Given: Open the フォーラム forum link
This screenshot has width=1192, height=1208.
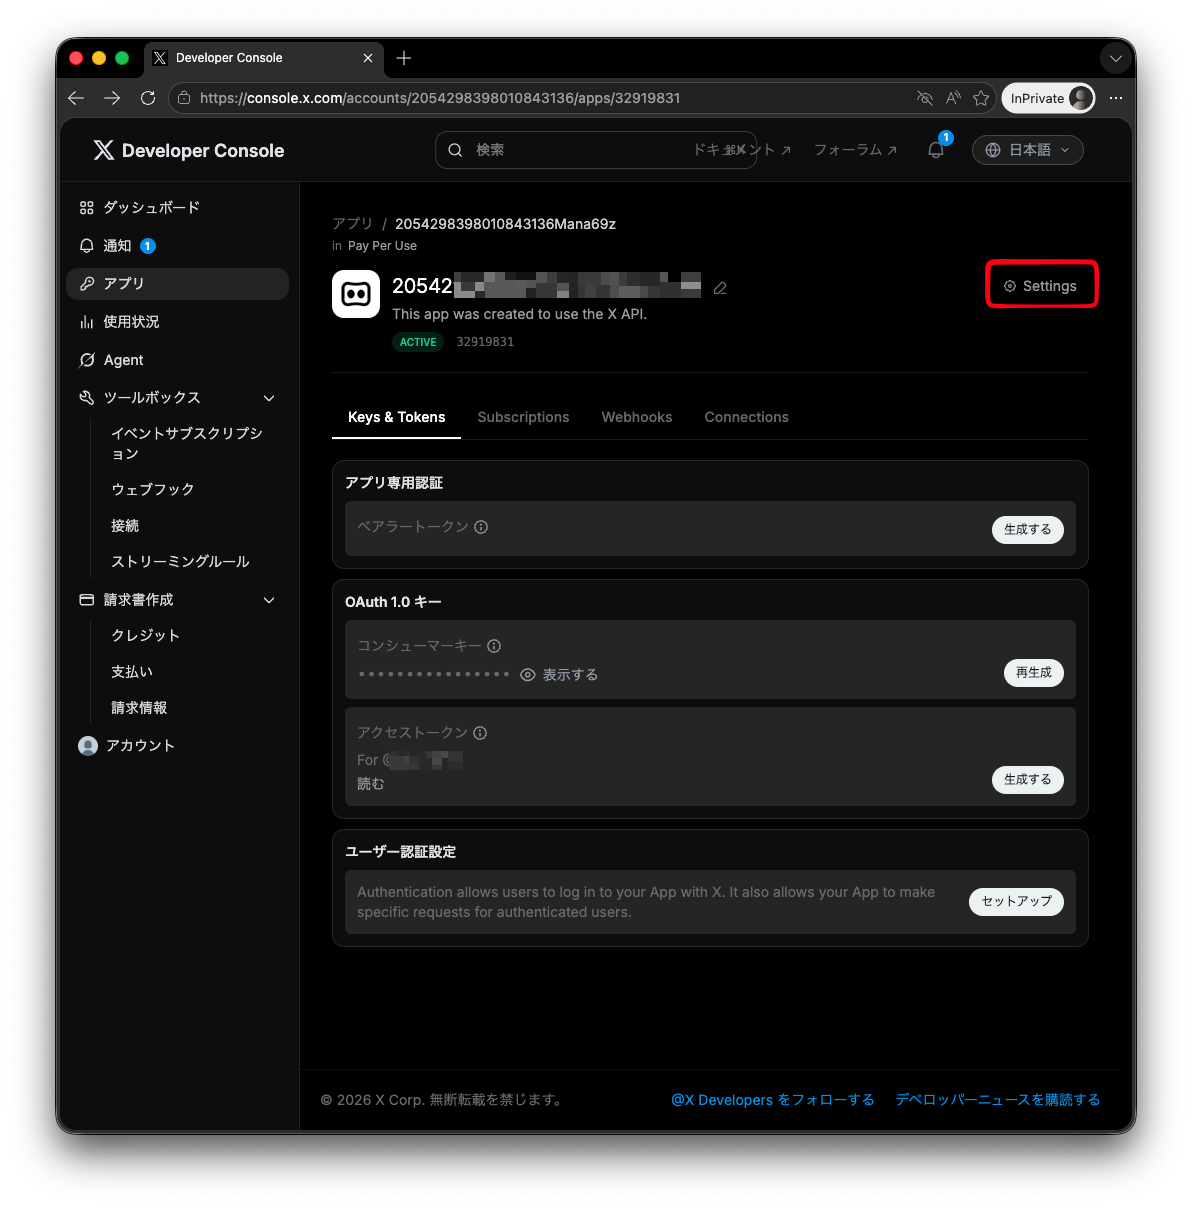Looking at the screenshot, I should pyautogui.click(x=855, y=150).
